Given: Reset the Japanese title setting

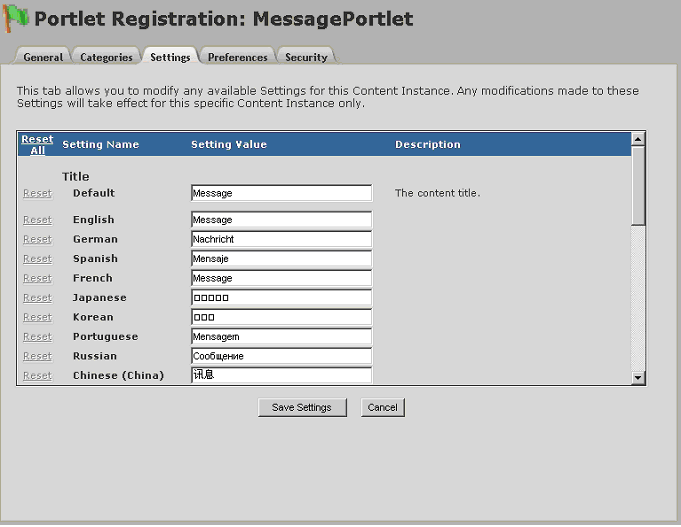Looking at the screenshot, I should [37, 298].
